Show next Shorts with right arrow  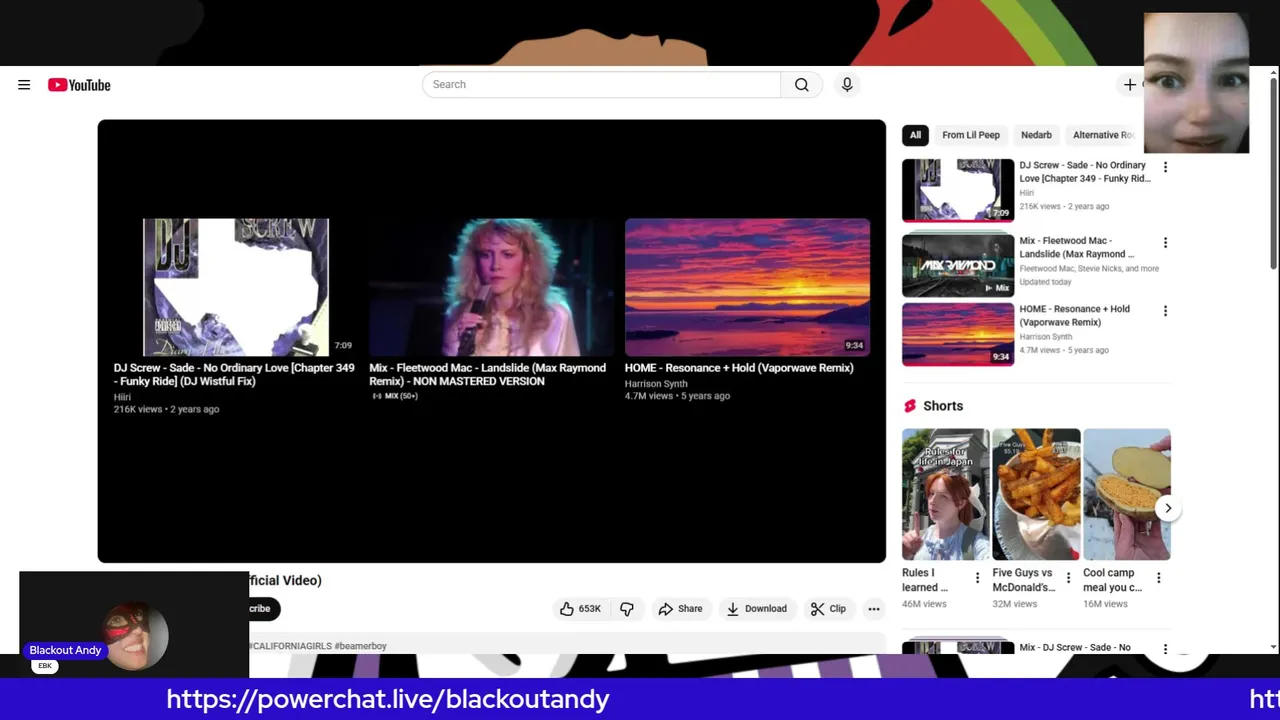click(x=1168, y=508)
